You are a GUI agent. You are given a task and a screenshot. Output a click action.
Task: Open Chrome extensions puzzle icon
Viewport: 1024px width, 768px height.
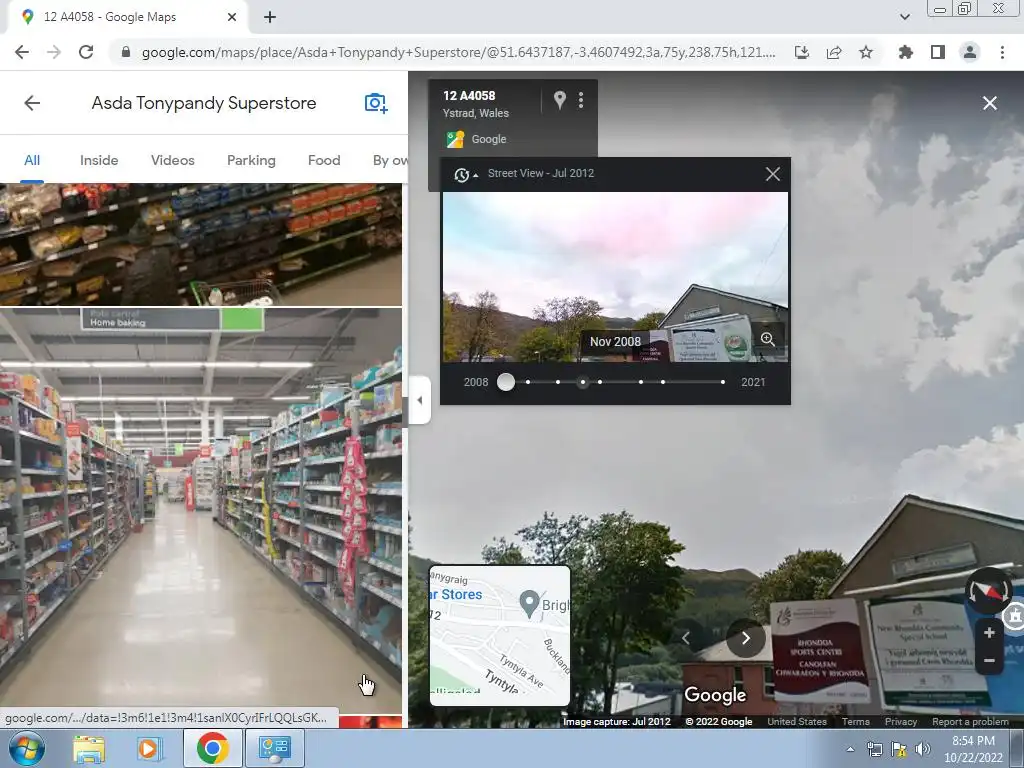[905, 52]
